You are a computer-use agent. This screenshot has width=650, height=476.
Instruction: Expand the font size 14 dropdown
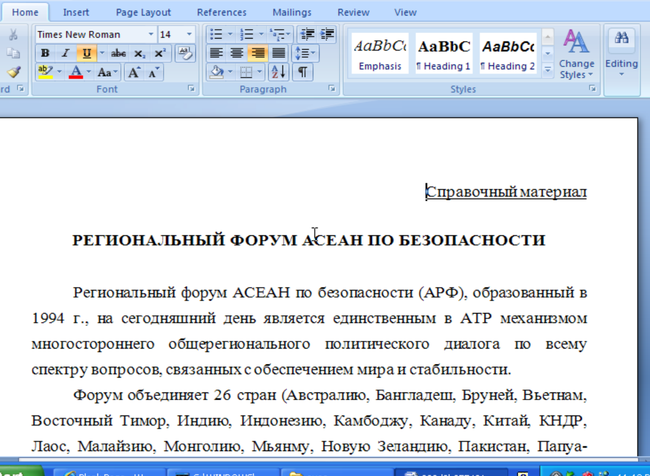[190, 34]
